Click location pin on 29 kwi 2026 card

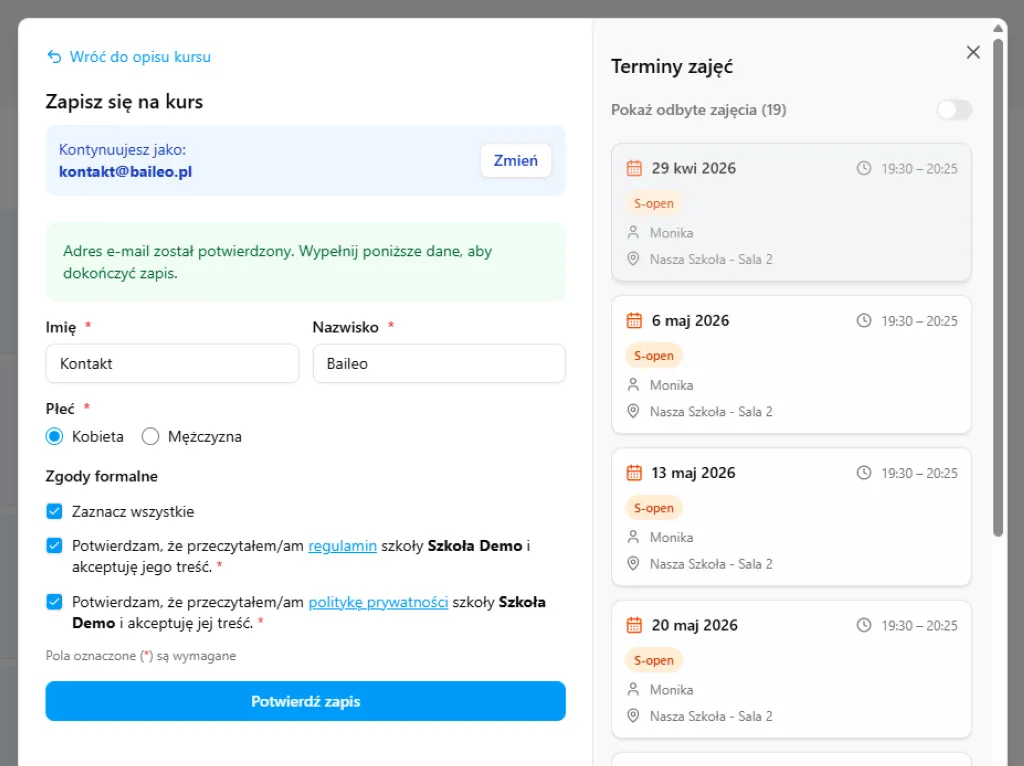633,259
